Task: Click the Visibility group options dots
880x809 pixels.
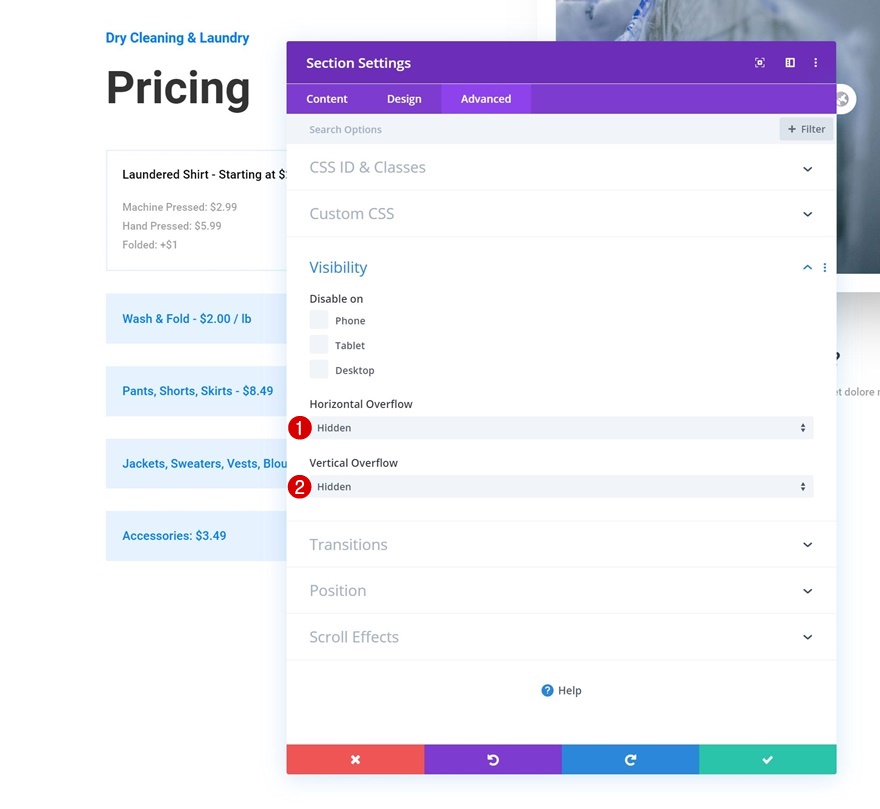Action: (825, 268)
